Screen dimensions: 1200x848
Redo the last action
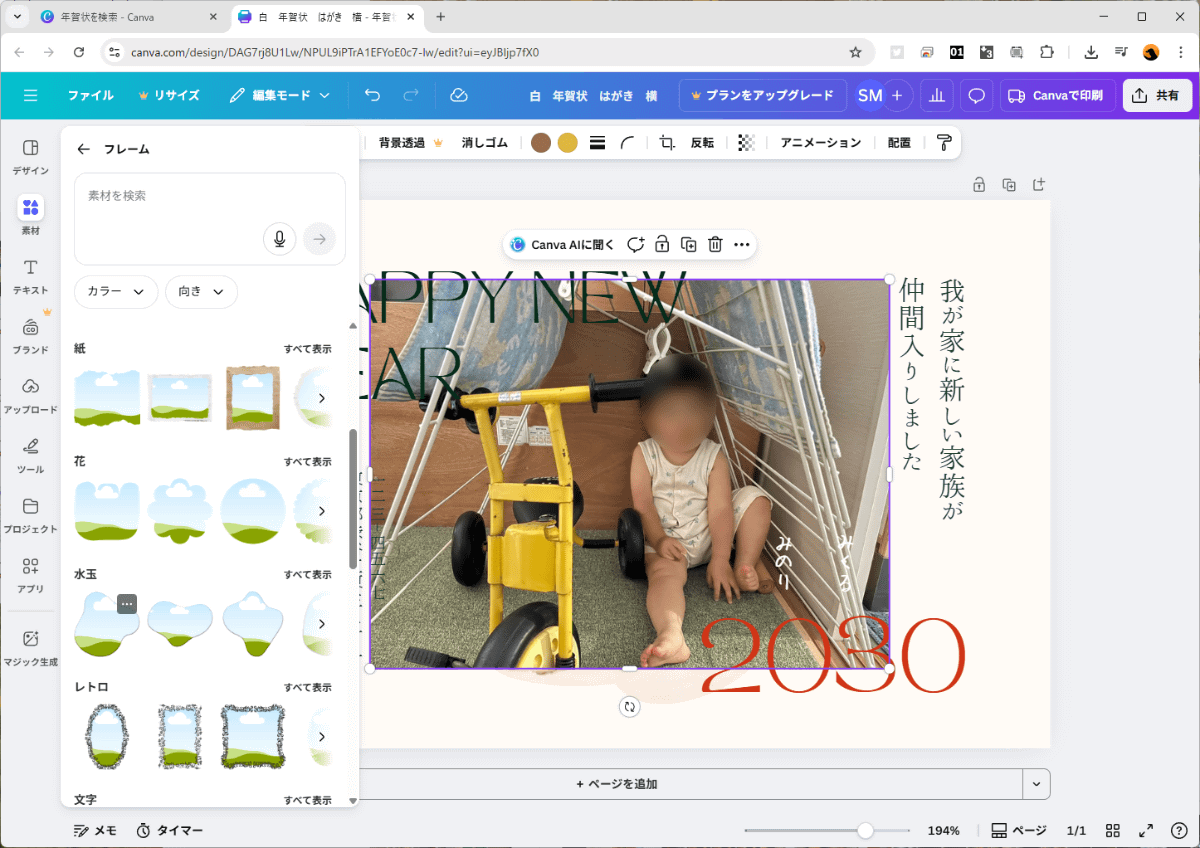411,95
